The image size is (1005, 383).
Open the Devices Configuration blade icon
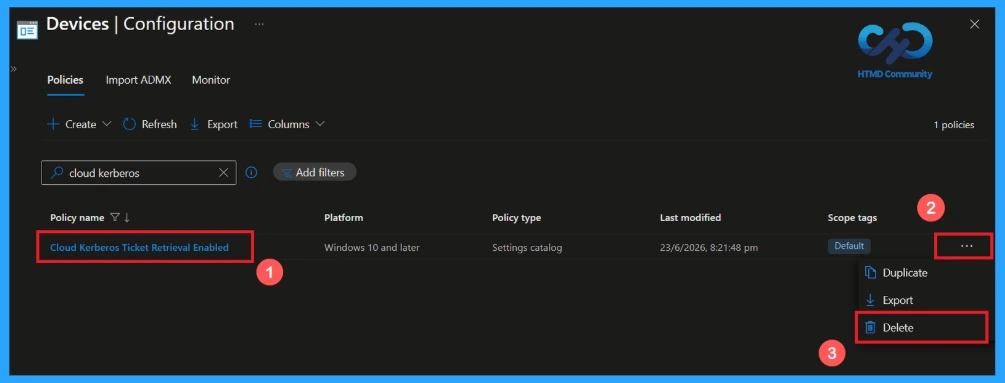[x=27, y=29]
